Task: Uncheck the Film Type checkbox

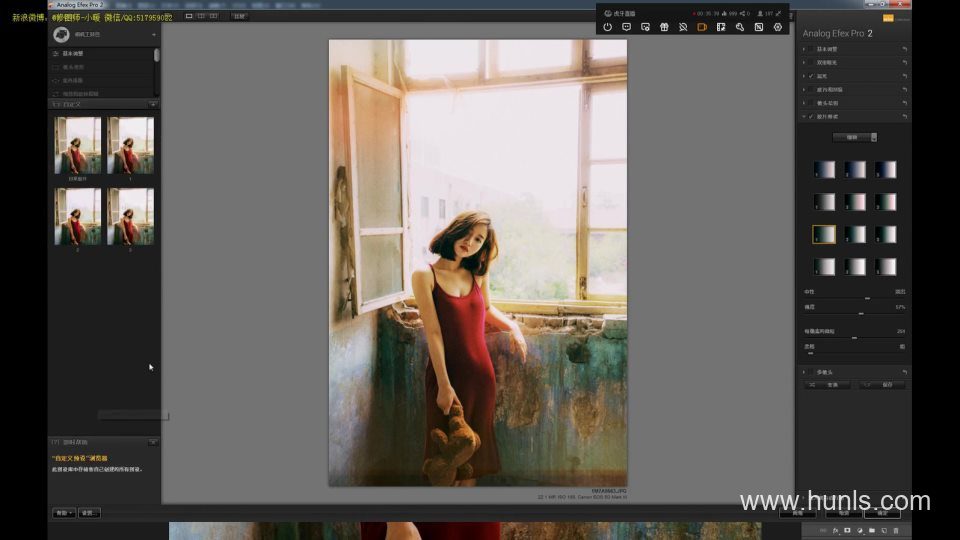Action: [811, 116]
